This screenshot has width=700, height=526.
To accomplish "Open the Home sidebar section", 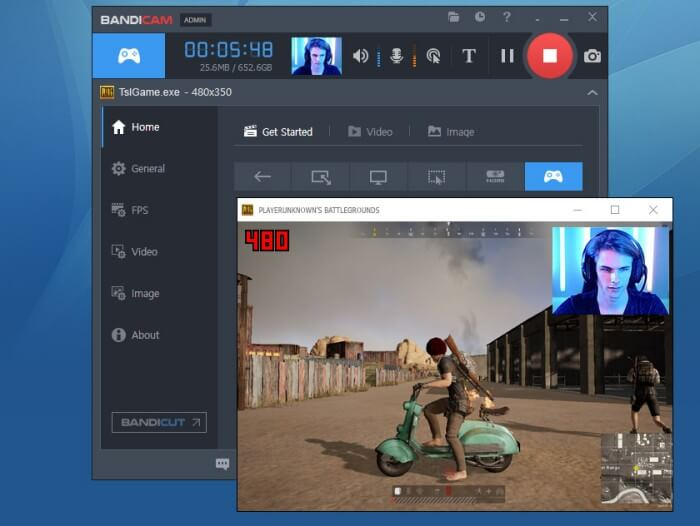I will coord(159,127).
